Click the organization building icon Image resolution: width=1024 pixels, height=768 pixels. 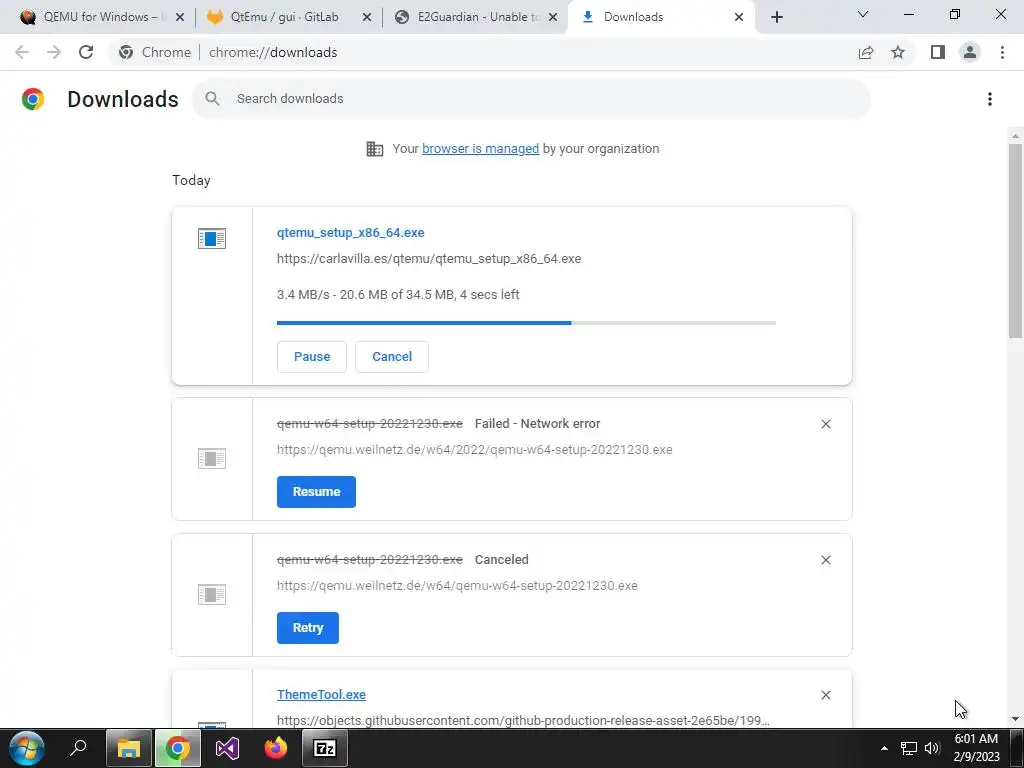pyautogui.click(x=375, y=149)
